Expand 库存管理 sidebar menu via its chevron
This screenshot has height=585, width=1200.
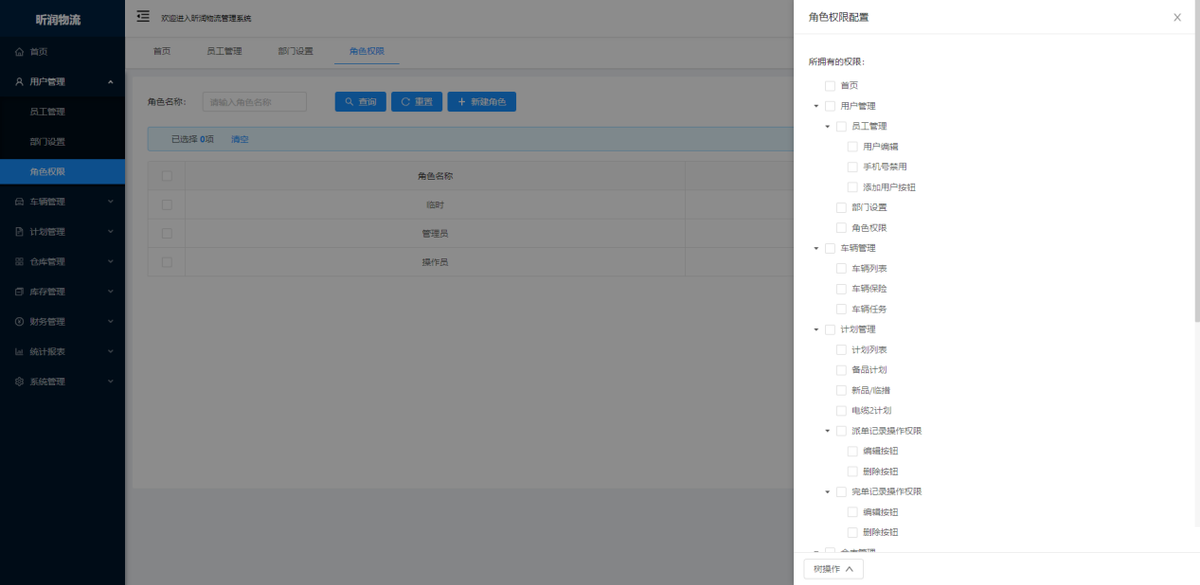(110, 292)
